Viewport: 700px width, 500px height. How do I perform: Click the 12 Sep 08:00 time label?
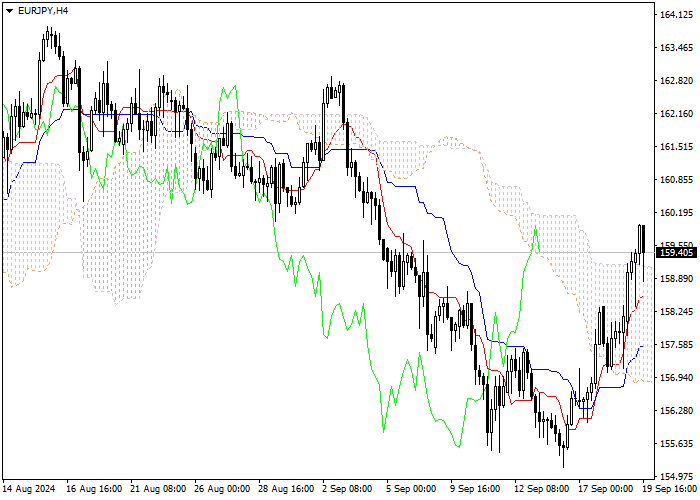coord(542,489)
